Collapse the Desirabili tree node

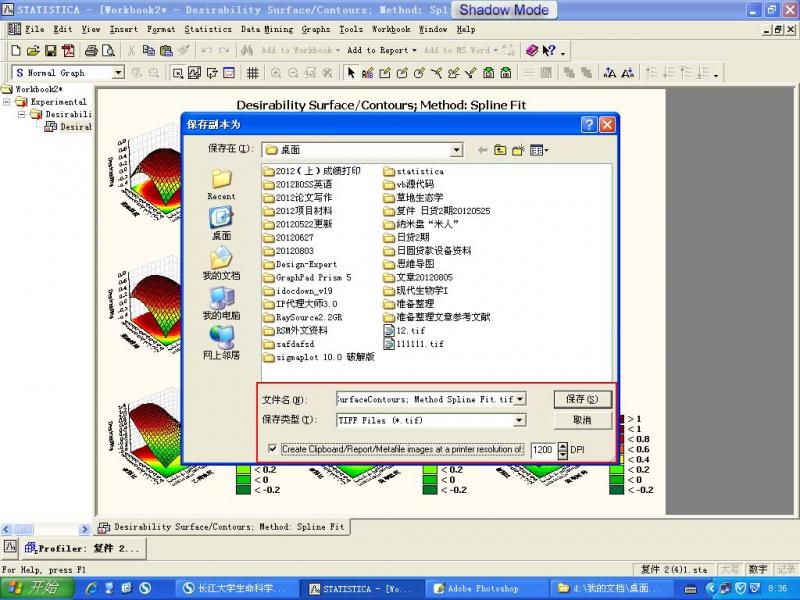(x=21, y=114)
